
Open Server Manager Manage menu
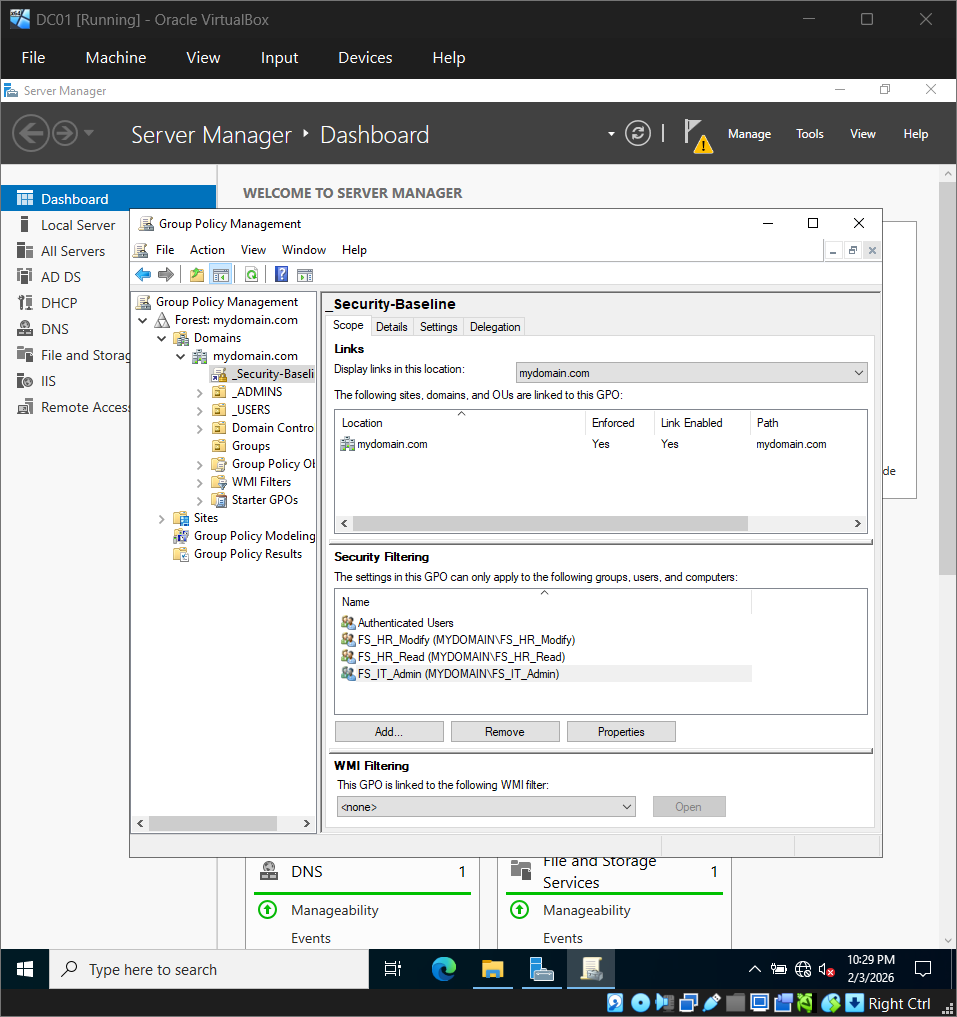749,134
